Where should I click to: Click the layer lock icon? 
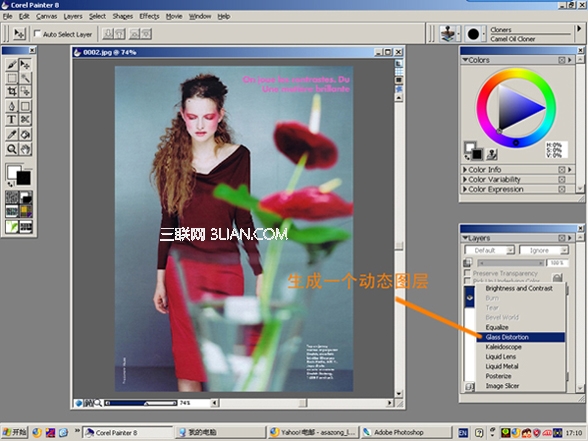point(558,277)
